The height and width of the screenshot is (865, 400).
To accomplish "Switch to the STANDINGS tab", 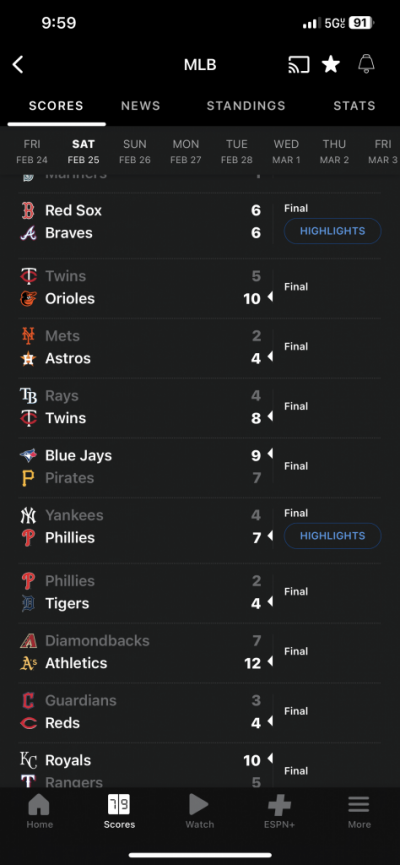I will [246, 106].
